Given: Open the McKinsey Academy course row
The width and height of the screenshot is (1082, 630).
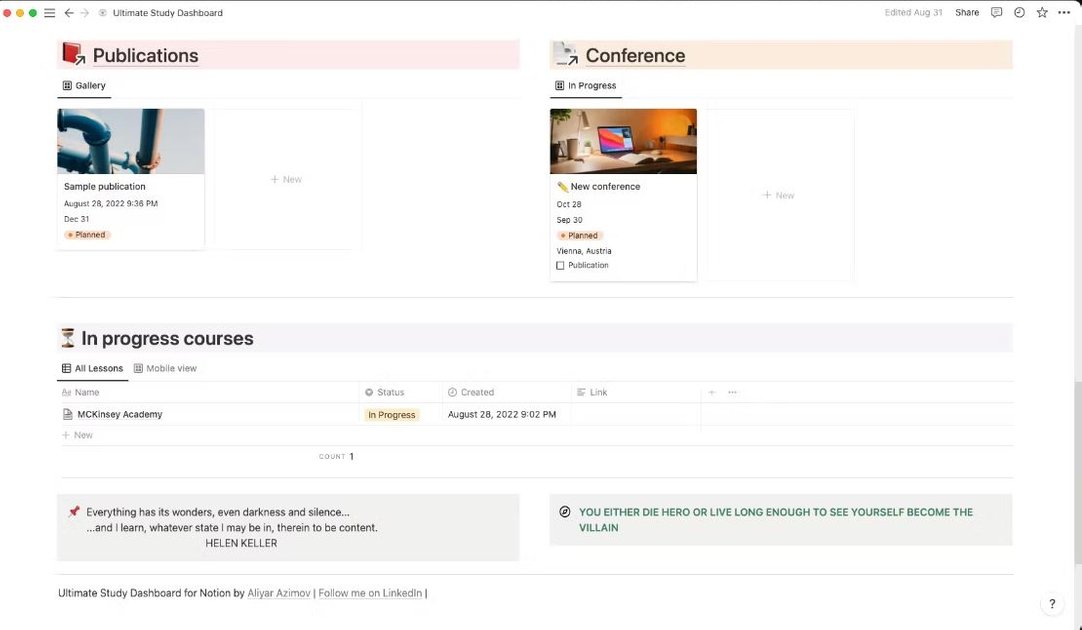Looking at the screenshot, I should pyautogui.click(x=119, y=414).
